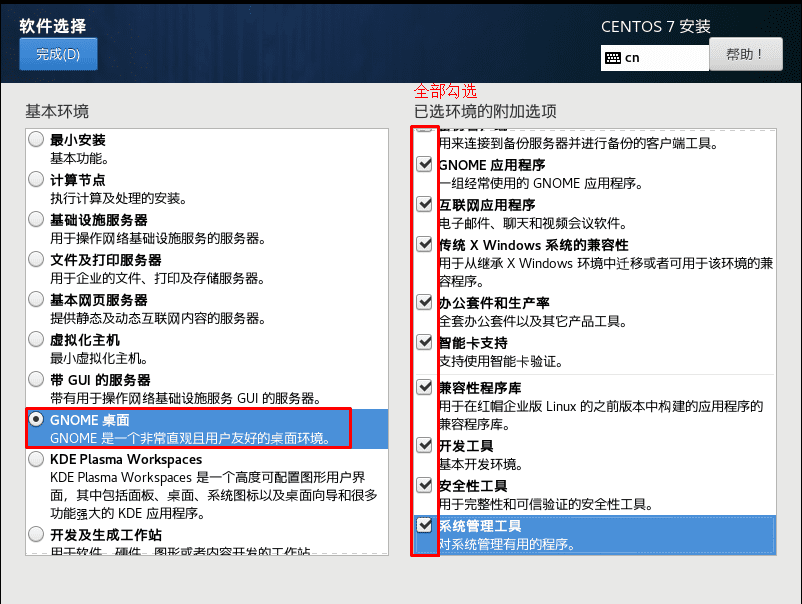Viewport: 802px width, 604px height.
Task: Click the text 执行计算及处理的安装。
Action: pos(119,198)
